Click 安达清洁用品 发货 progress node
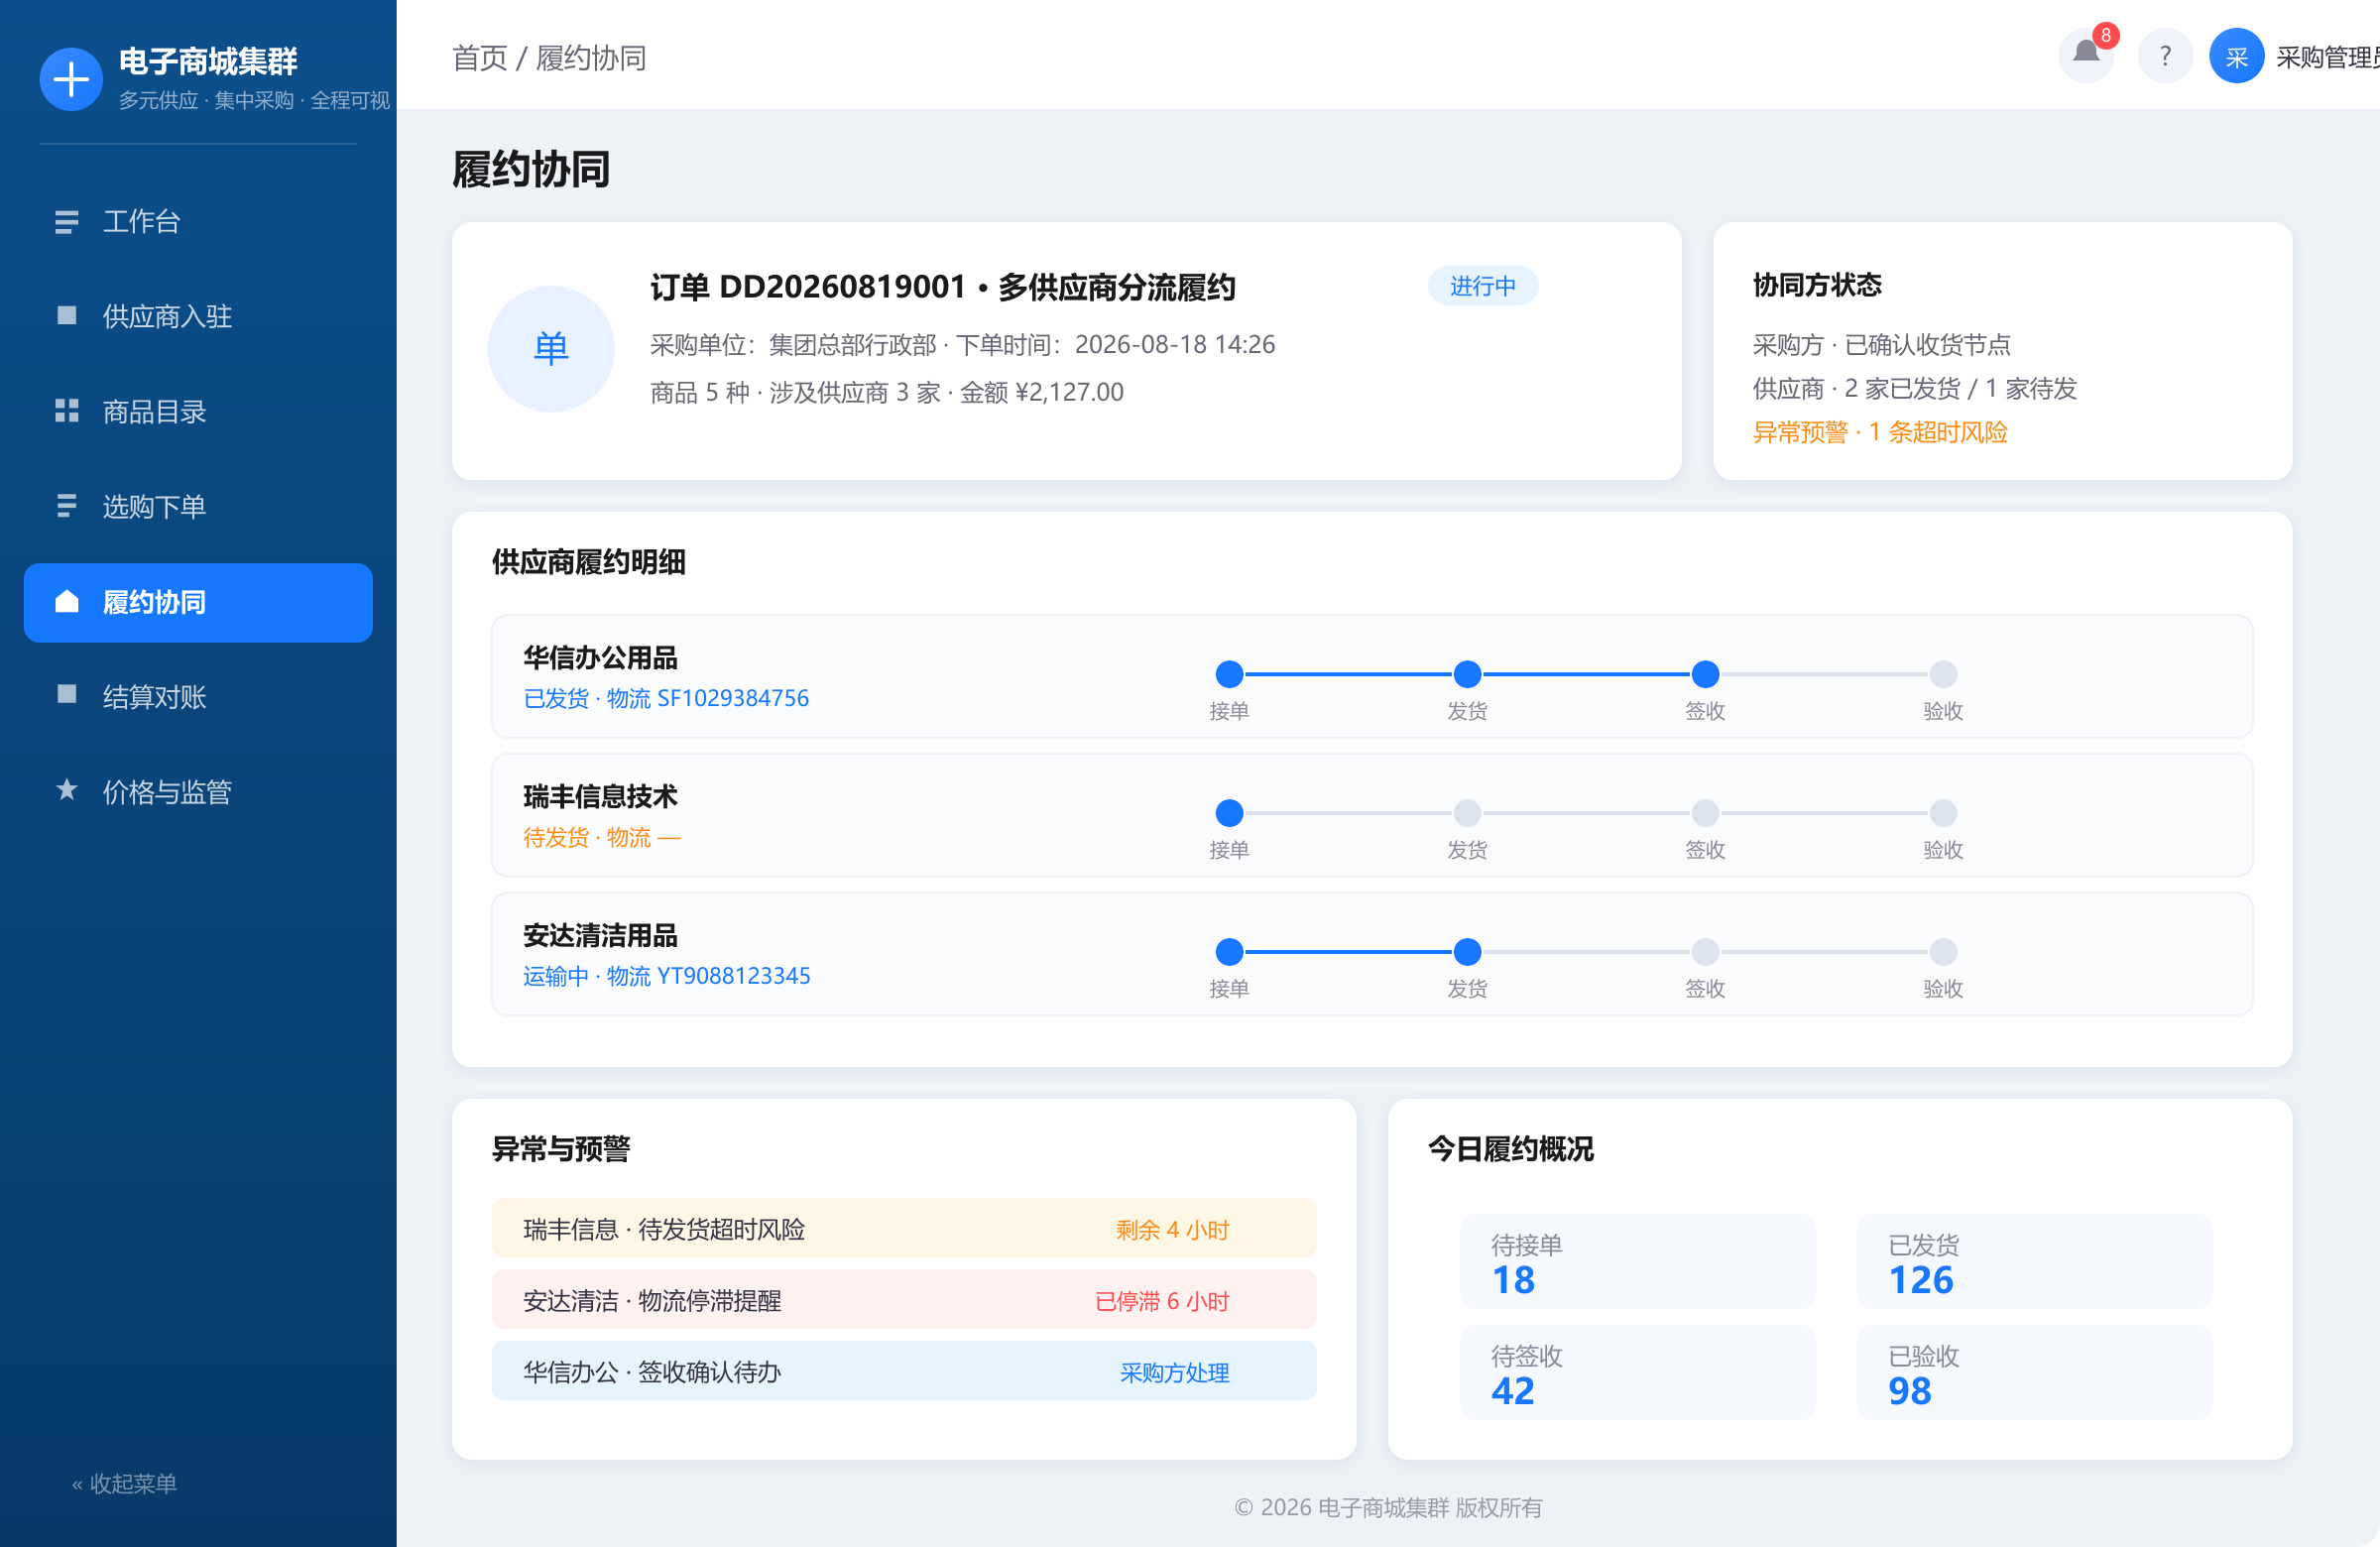The image size is (2380, 1547). pos(1467,952)
